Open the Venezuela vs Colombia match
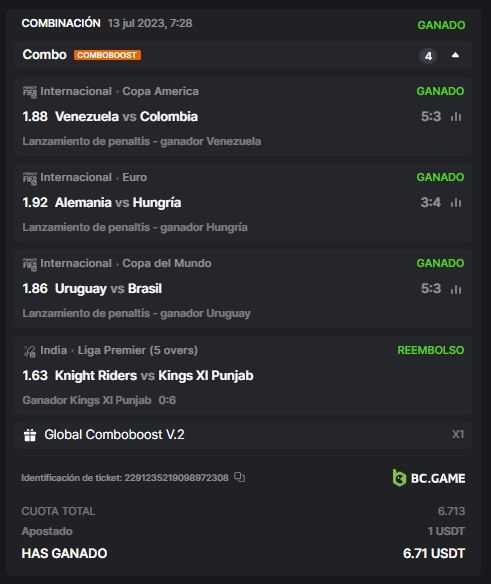The width and height of the screenshot is (491, 584). pyautogui.click(x=126, y=117)
